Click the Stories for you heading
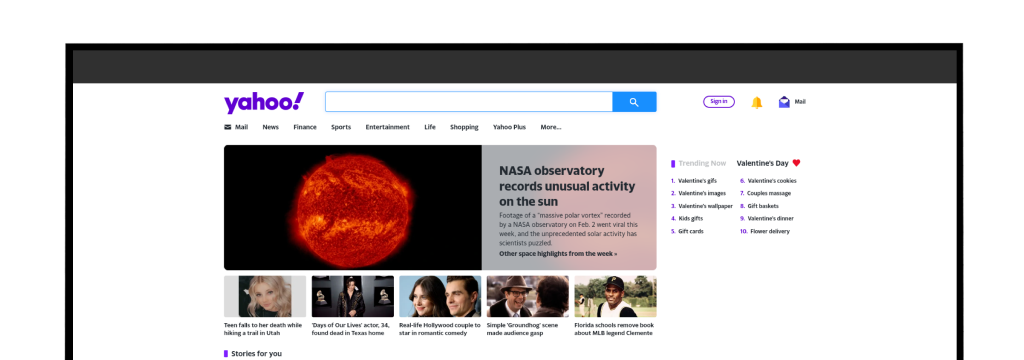The width and height of the screenshot is (1024, 360). pyautogui.click(x=257, y=353)
